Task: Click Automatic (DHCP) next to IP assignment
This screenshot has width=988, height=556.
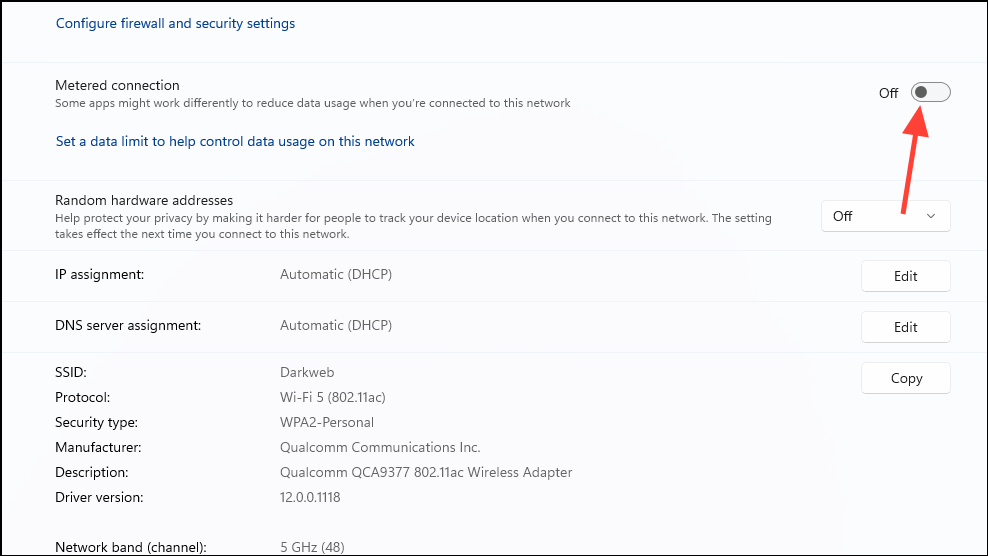Action: pyautogui.click(x=336, y=274)
